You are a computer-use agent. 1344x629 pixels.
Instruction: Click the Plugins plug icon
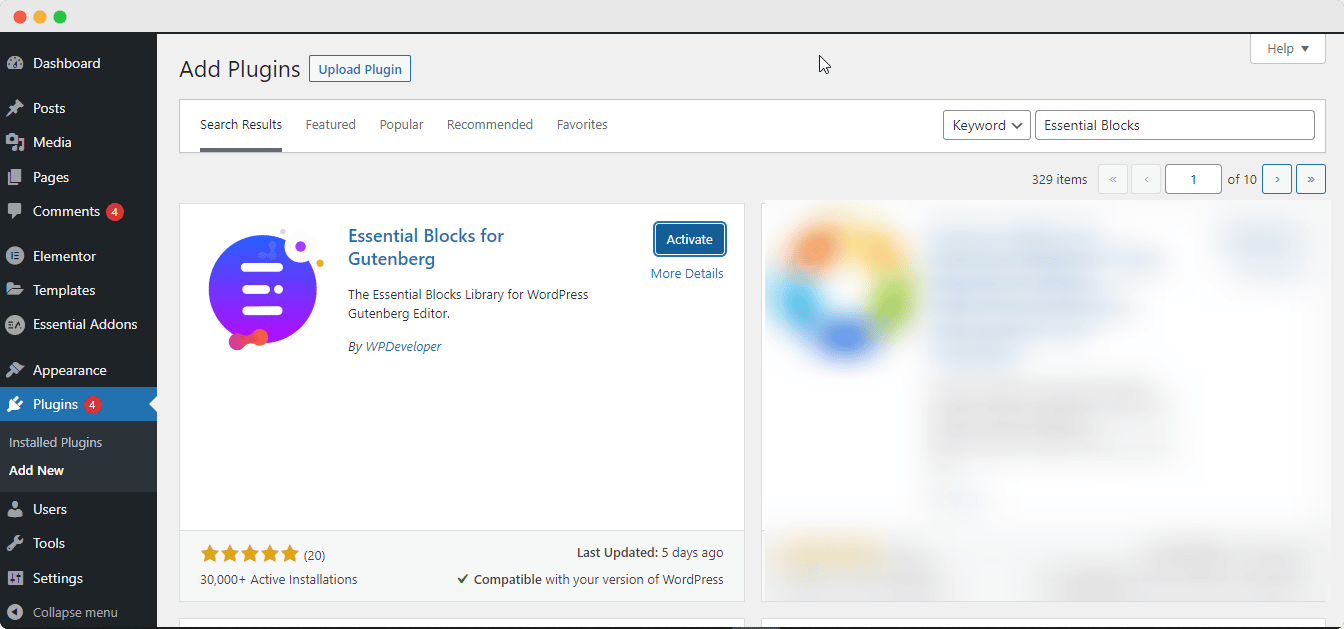[15, 405]
